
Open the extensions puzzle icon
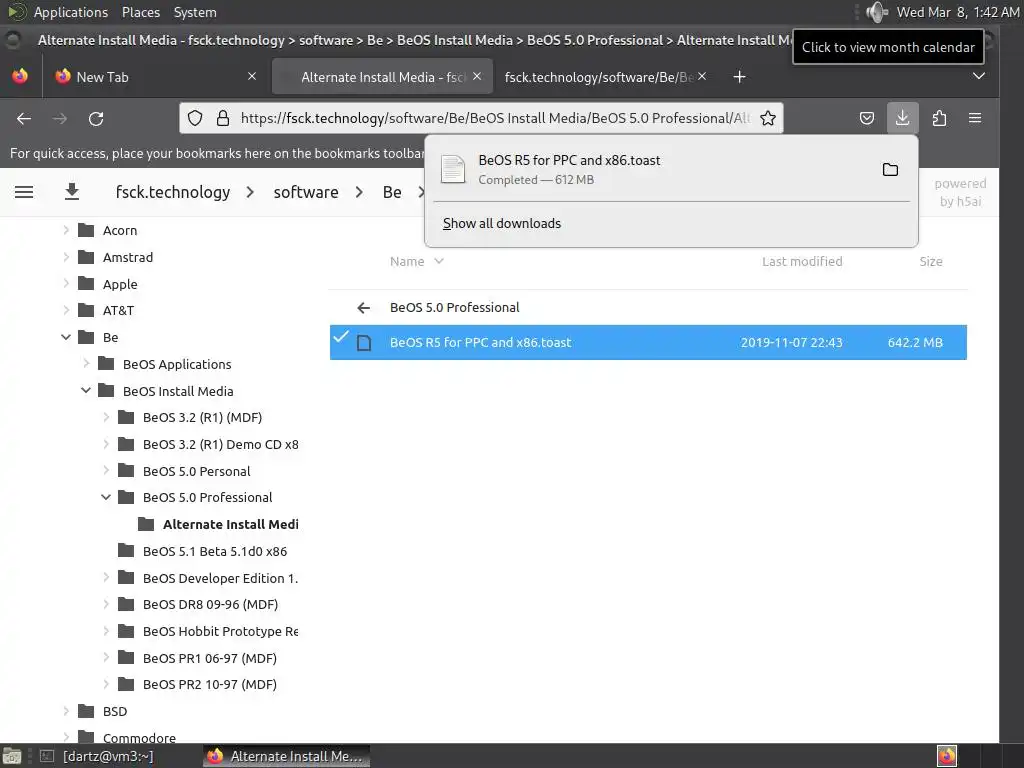coord(939,118)
